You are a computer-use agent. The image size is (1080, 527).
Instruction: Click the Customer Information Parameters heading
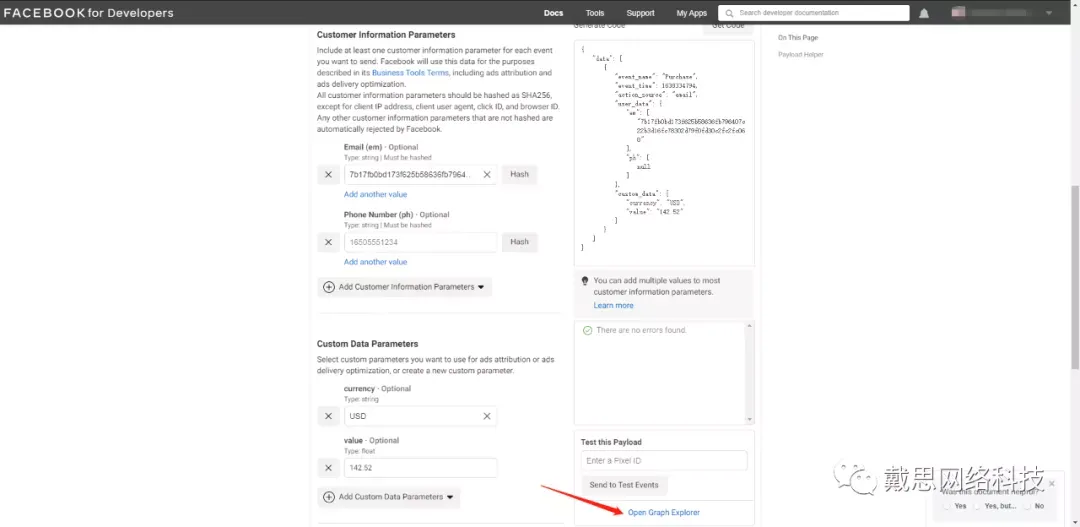pos(386,34)
